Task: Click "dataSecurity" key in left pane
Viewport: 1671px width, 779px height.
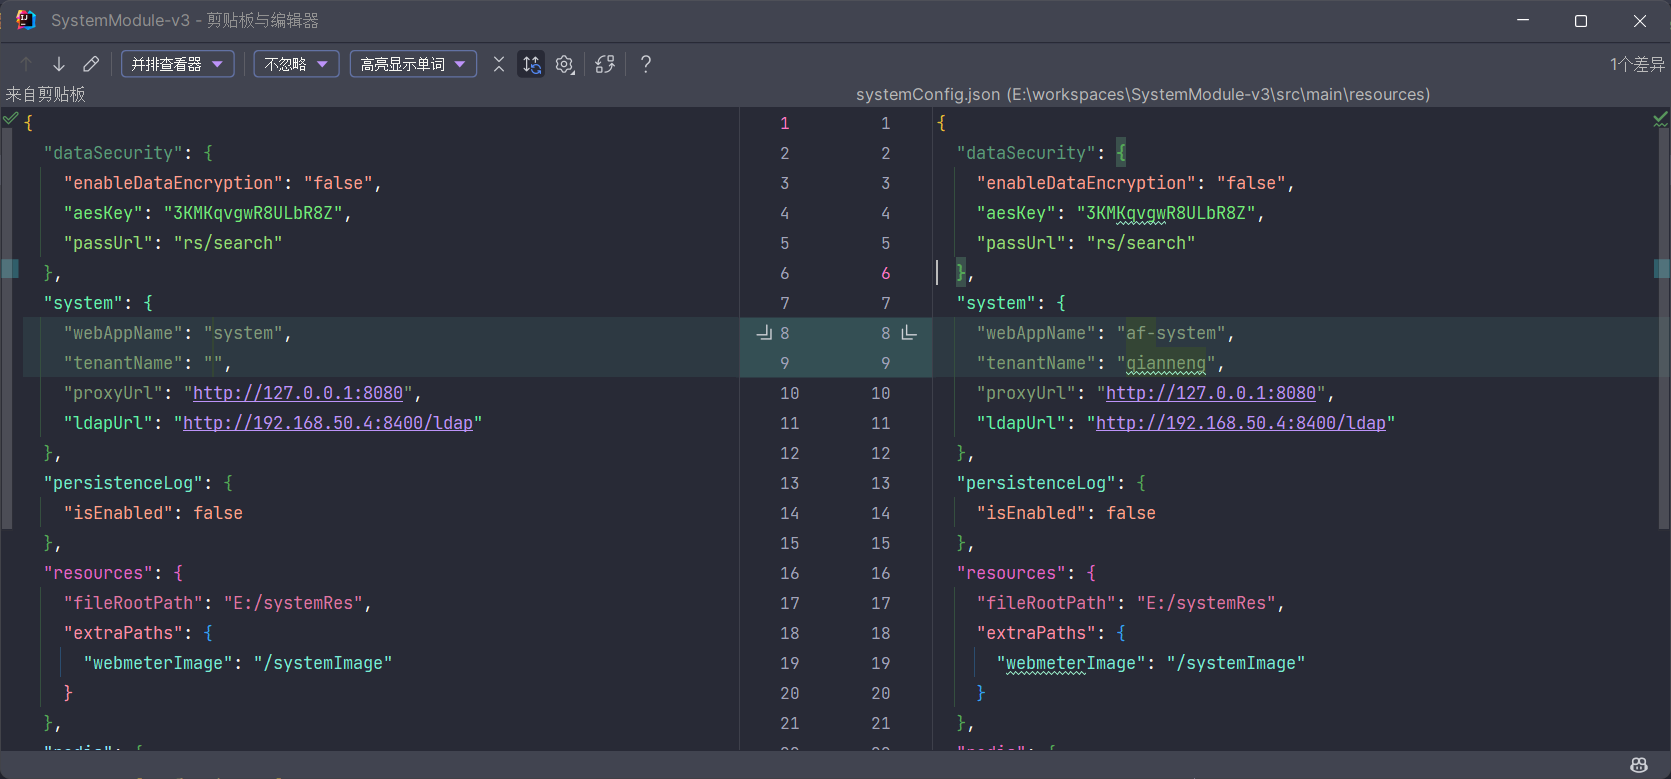Action: [113, 153]
